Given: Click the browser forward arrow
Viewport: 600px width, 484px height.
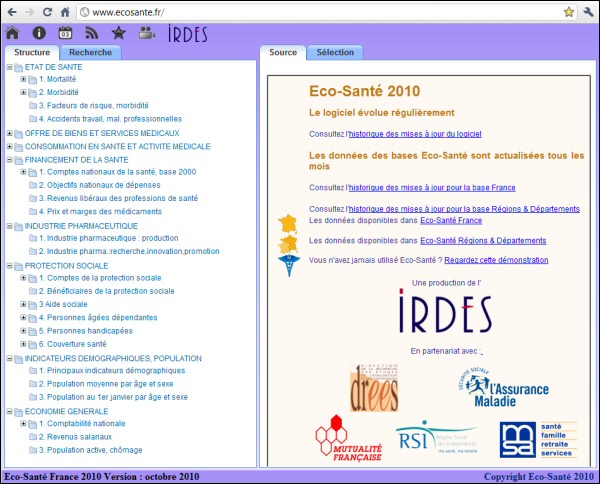Looking at the screenshot, I should [x=29, y=12].
